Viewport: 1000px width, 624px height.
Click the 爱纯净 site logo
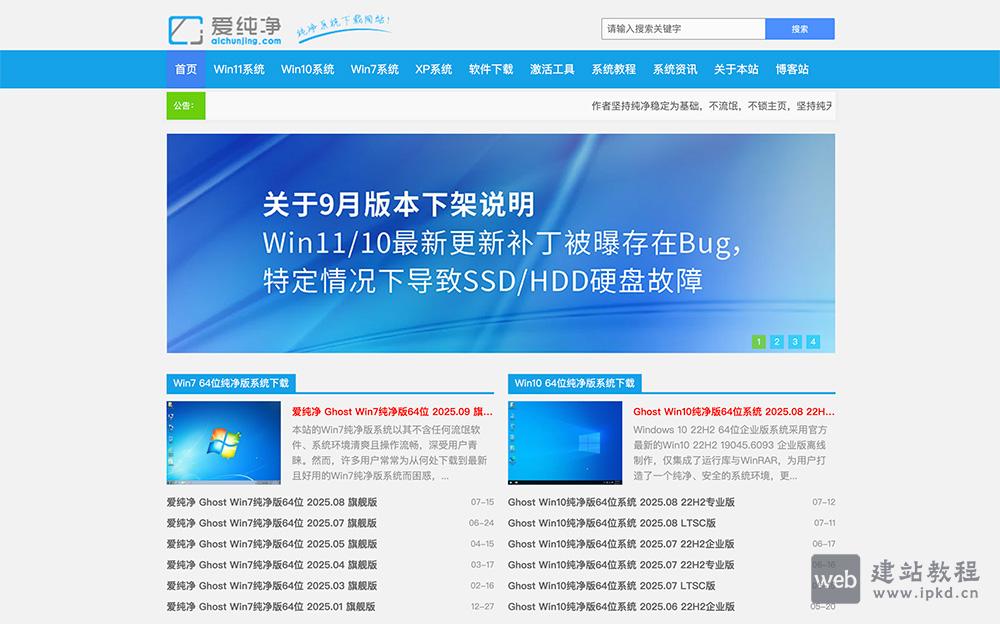click(x=224, y=30)
